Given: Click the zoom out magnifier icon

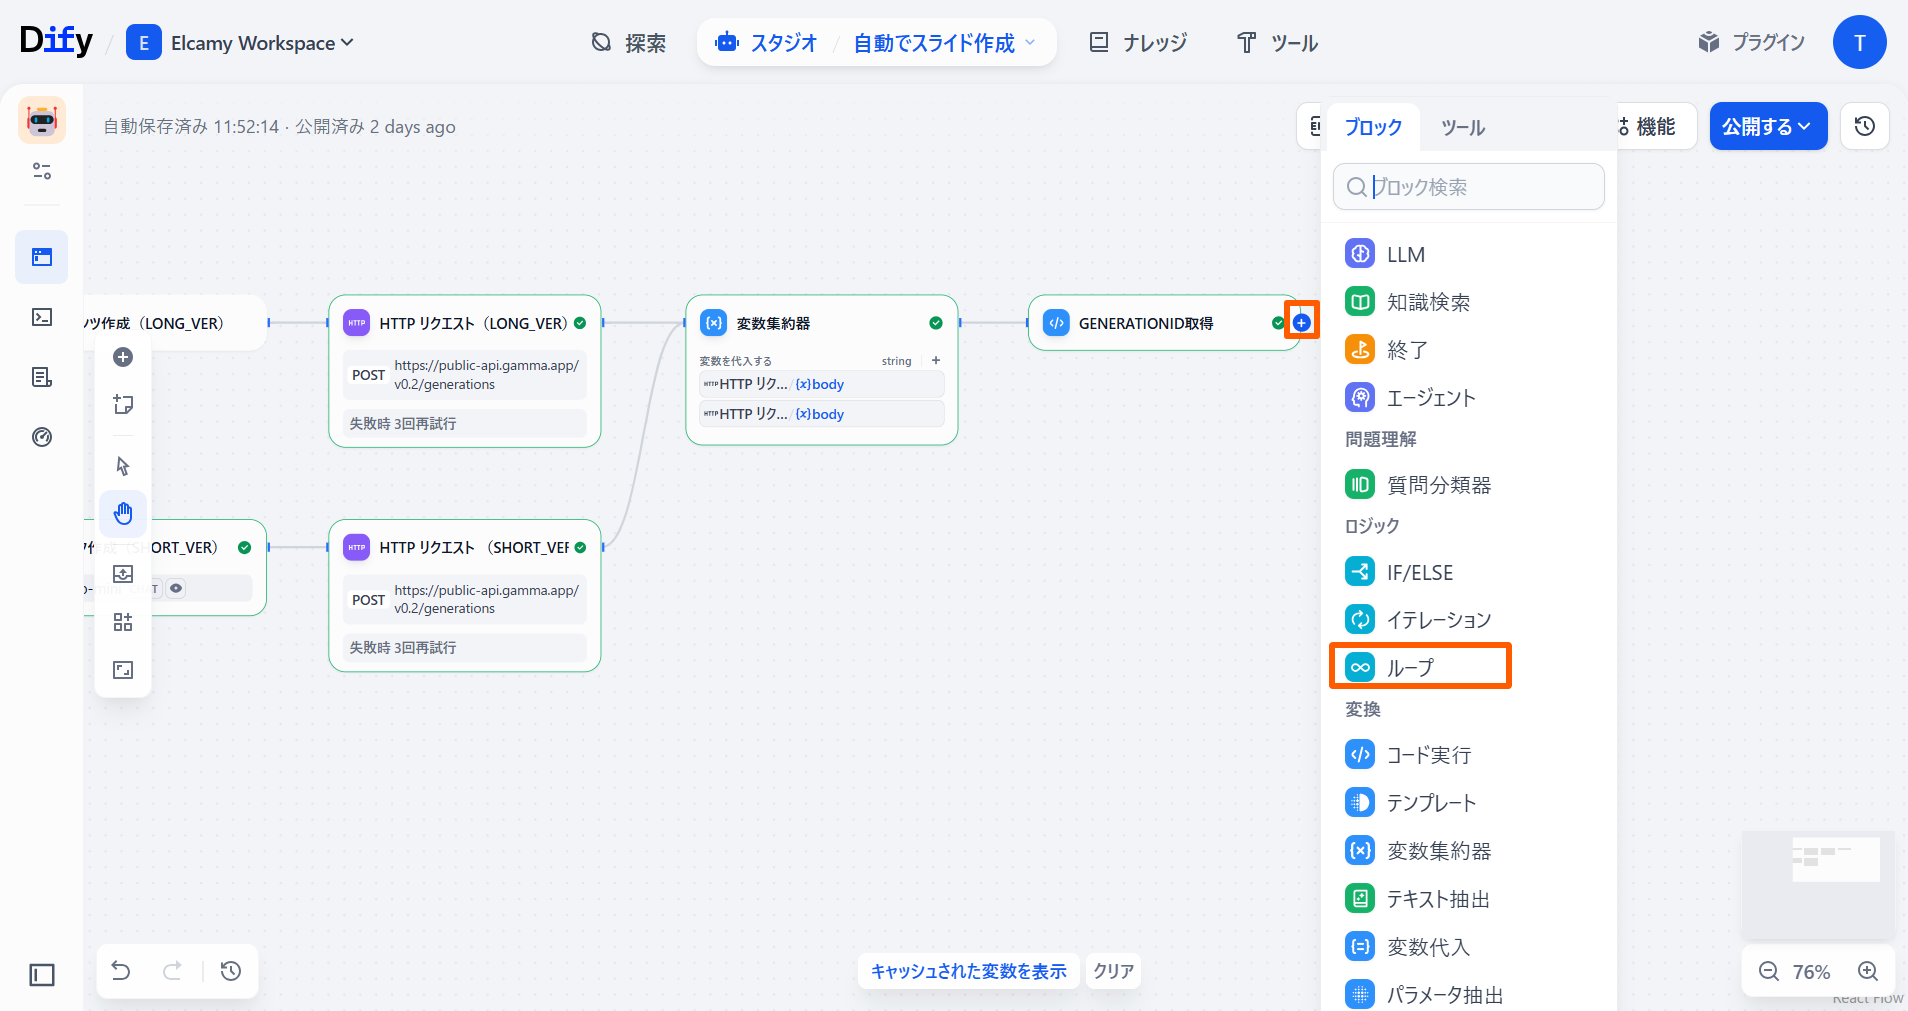Looking at the screenshot, I should point(1768,971).
